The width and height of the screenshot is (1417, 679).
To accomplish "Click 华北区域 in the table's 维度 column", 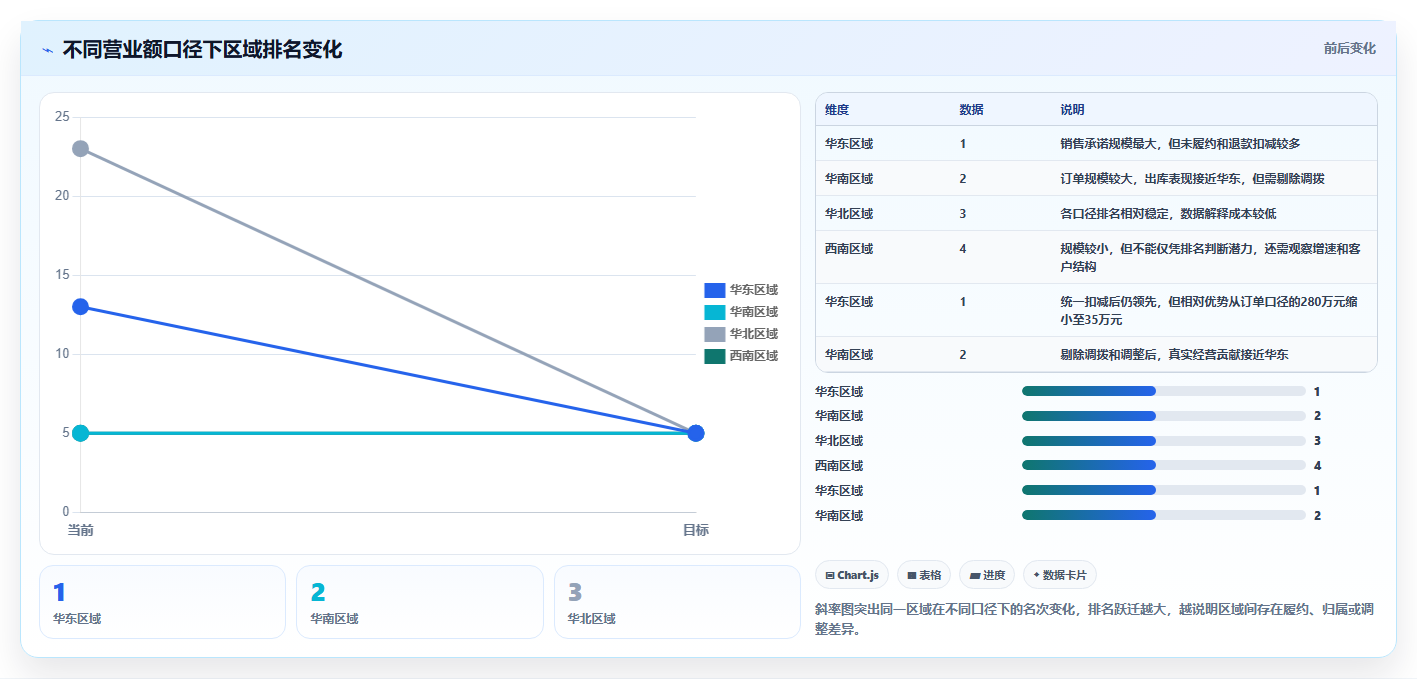I will click(849, 214).
